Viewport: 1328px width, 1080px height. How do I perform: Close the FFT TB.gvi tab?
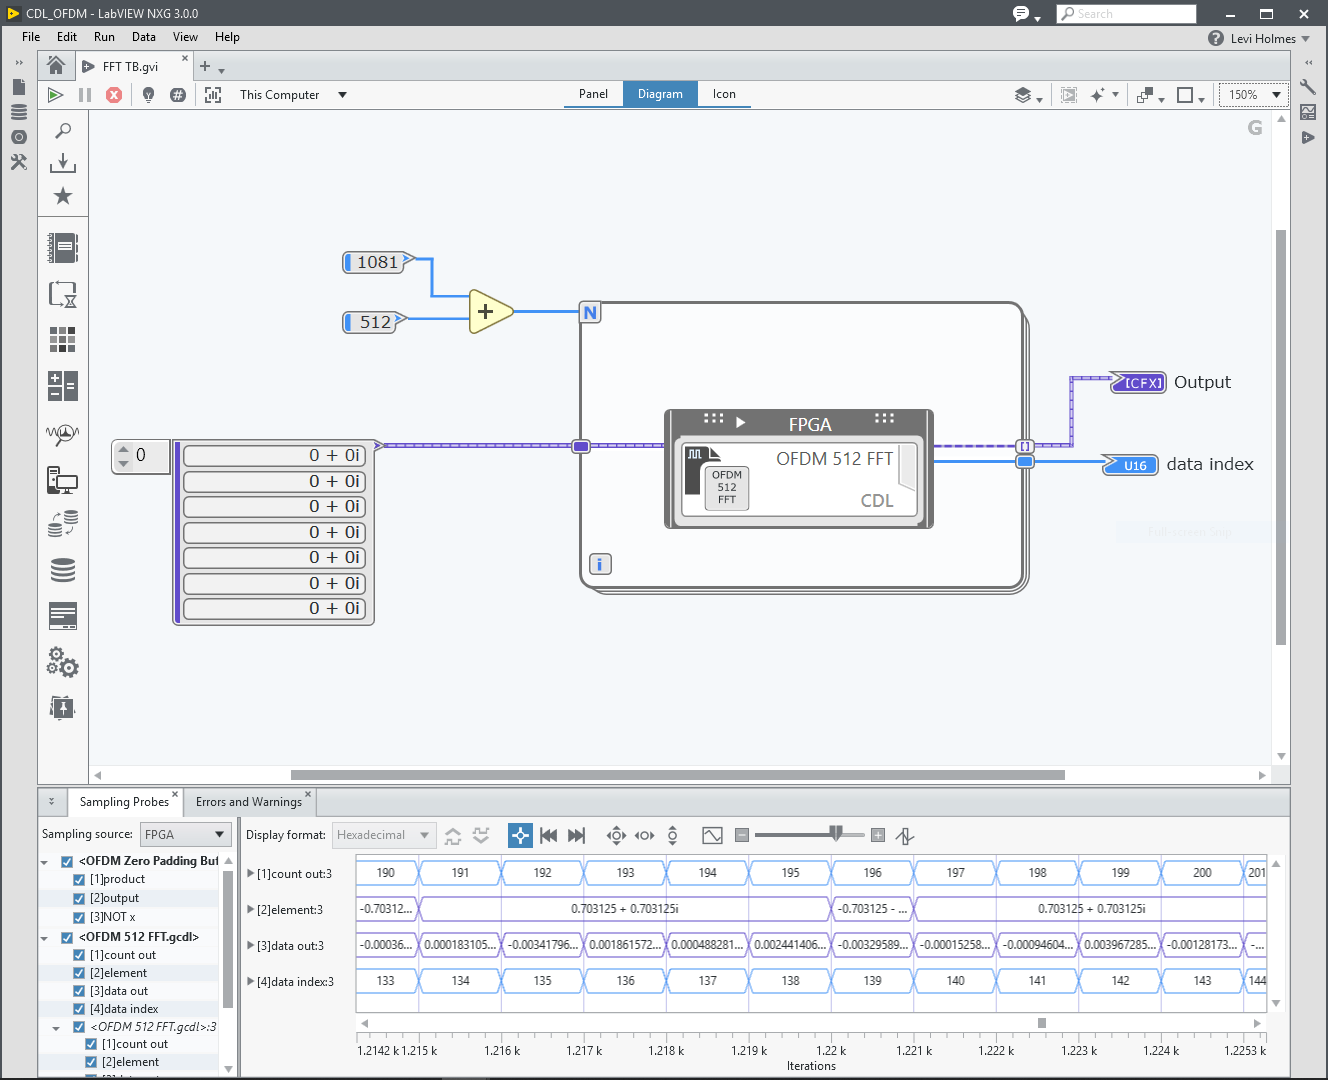point(185,58)
